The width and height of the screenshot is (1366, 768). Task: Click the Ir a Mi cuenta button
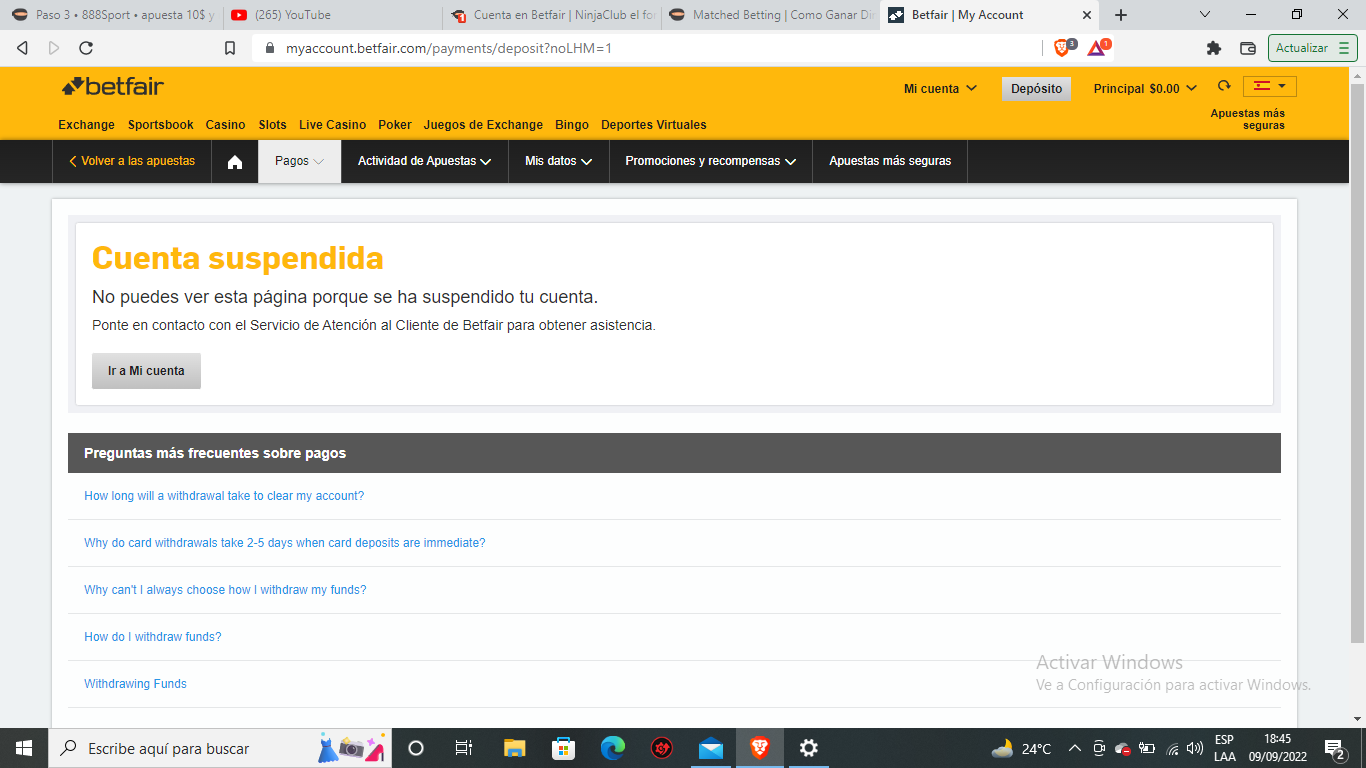146,371
